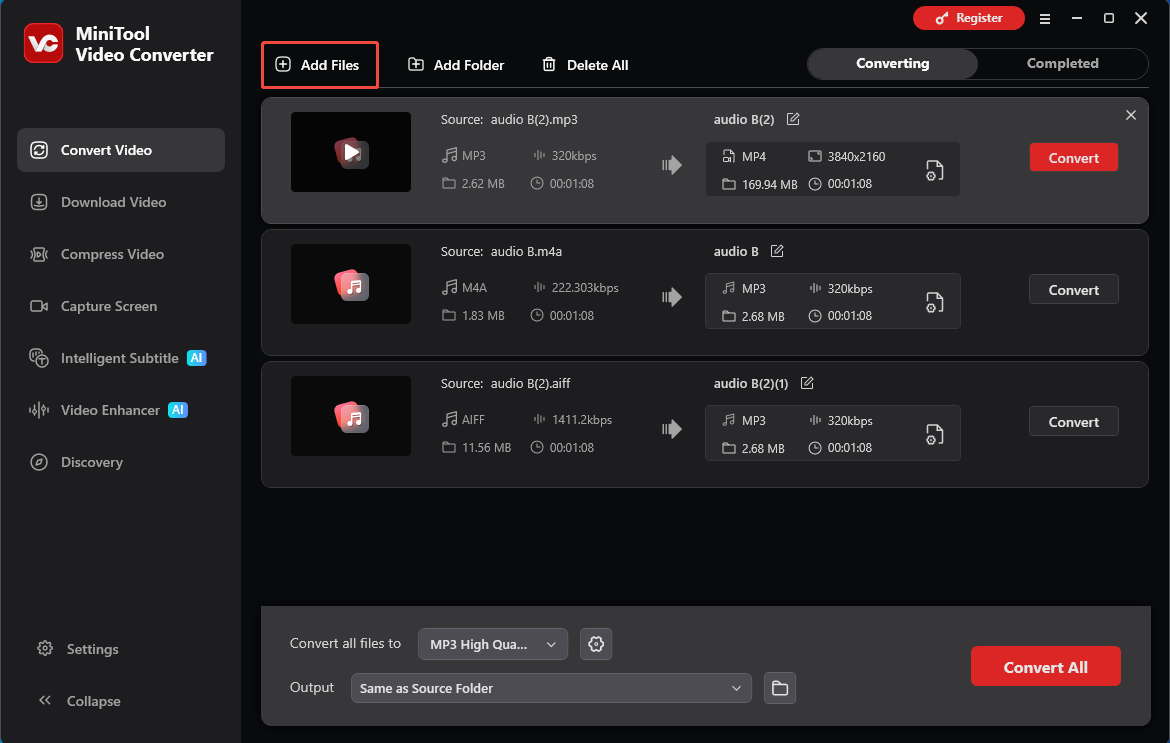Click the source name audio B(2).mp3
1170x743 pixels.
click(x=534, y=119)
